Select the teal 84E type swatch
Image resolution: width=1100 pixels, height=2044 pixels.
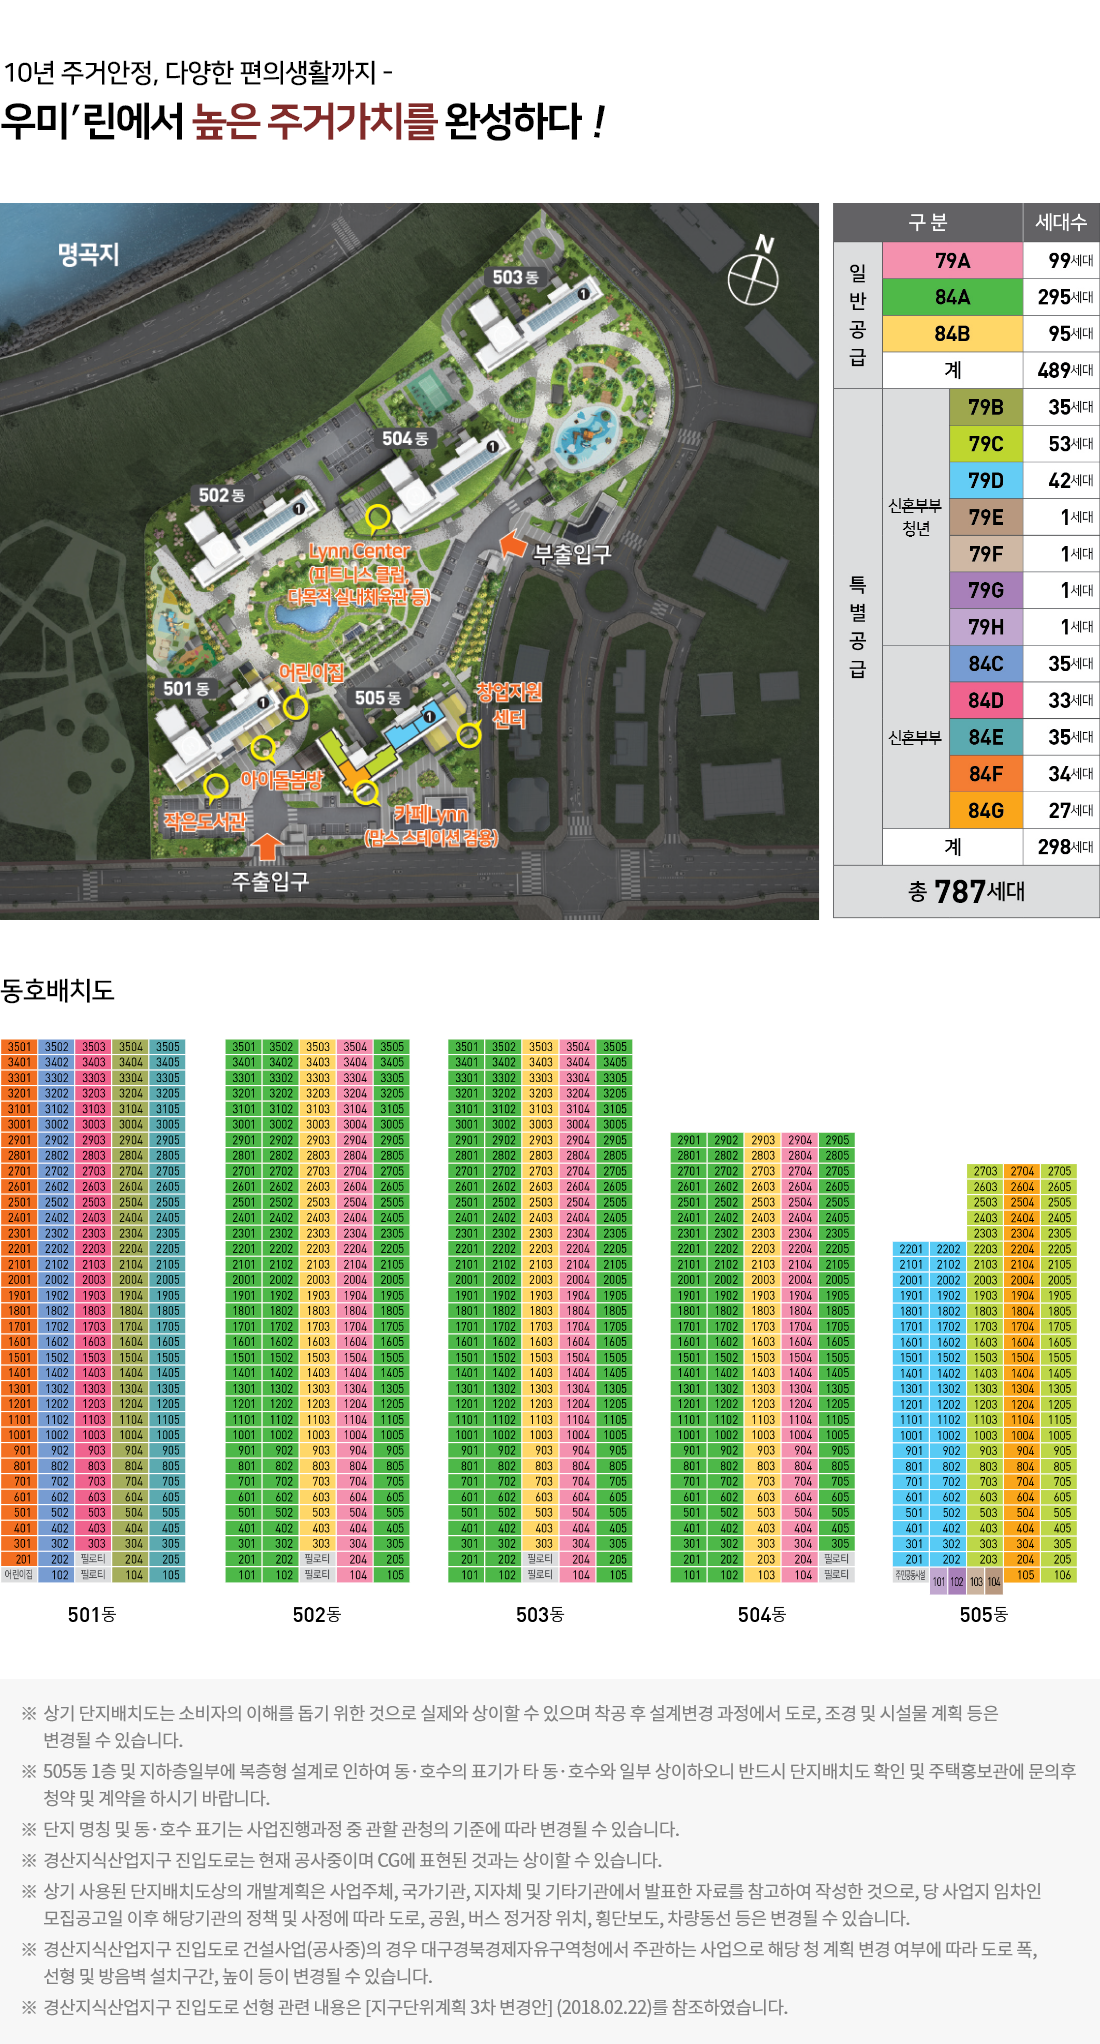pyautogui.click(x=985, y=737)
